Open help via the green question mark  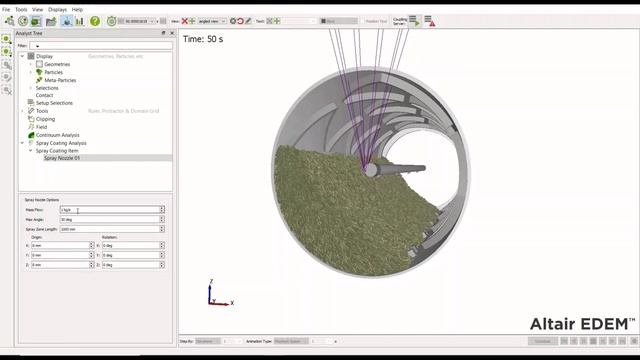(95, 21)
